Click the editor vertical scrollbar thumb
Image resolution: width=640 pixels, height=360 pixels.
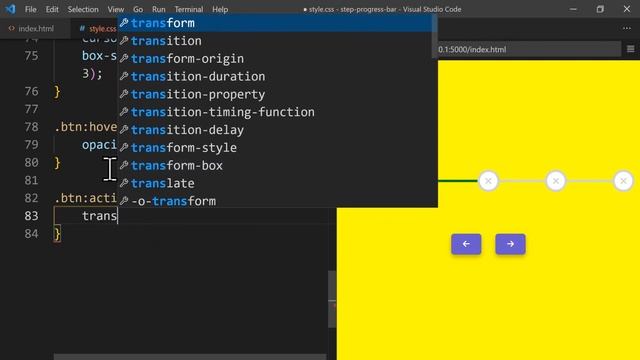click(332, 299)
